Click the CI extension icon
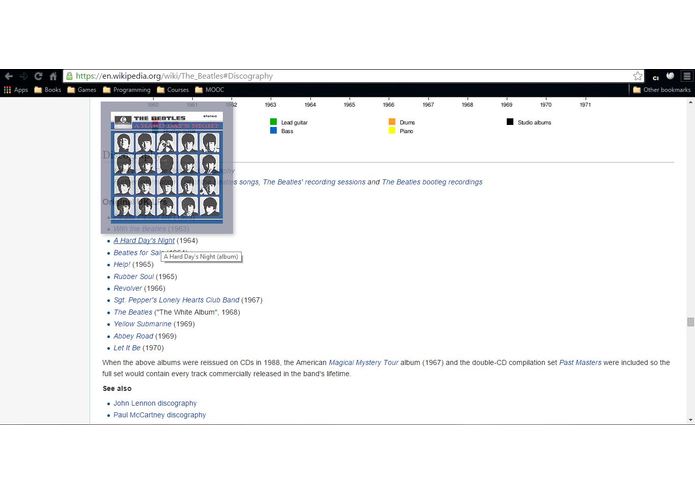Viewport: 695px width, 494px height. 656,78
